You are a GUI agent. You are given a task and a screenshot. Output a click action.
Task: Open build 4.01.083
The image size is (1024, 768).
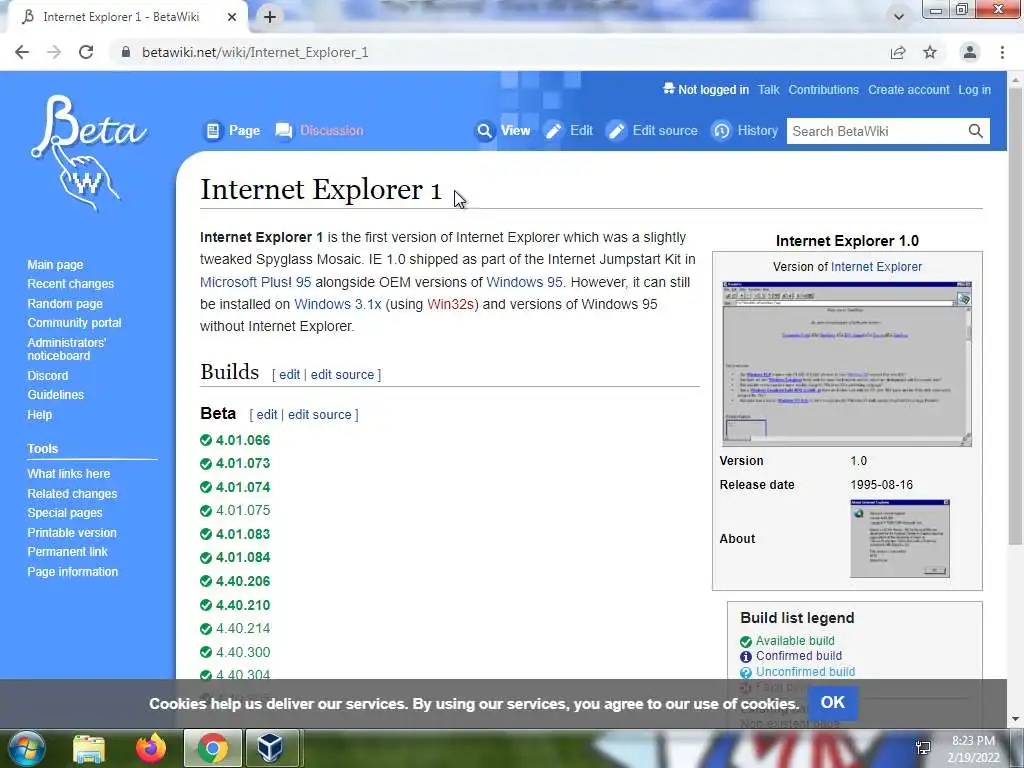(x=243, y=534)
